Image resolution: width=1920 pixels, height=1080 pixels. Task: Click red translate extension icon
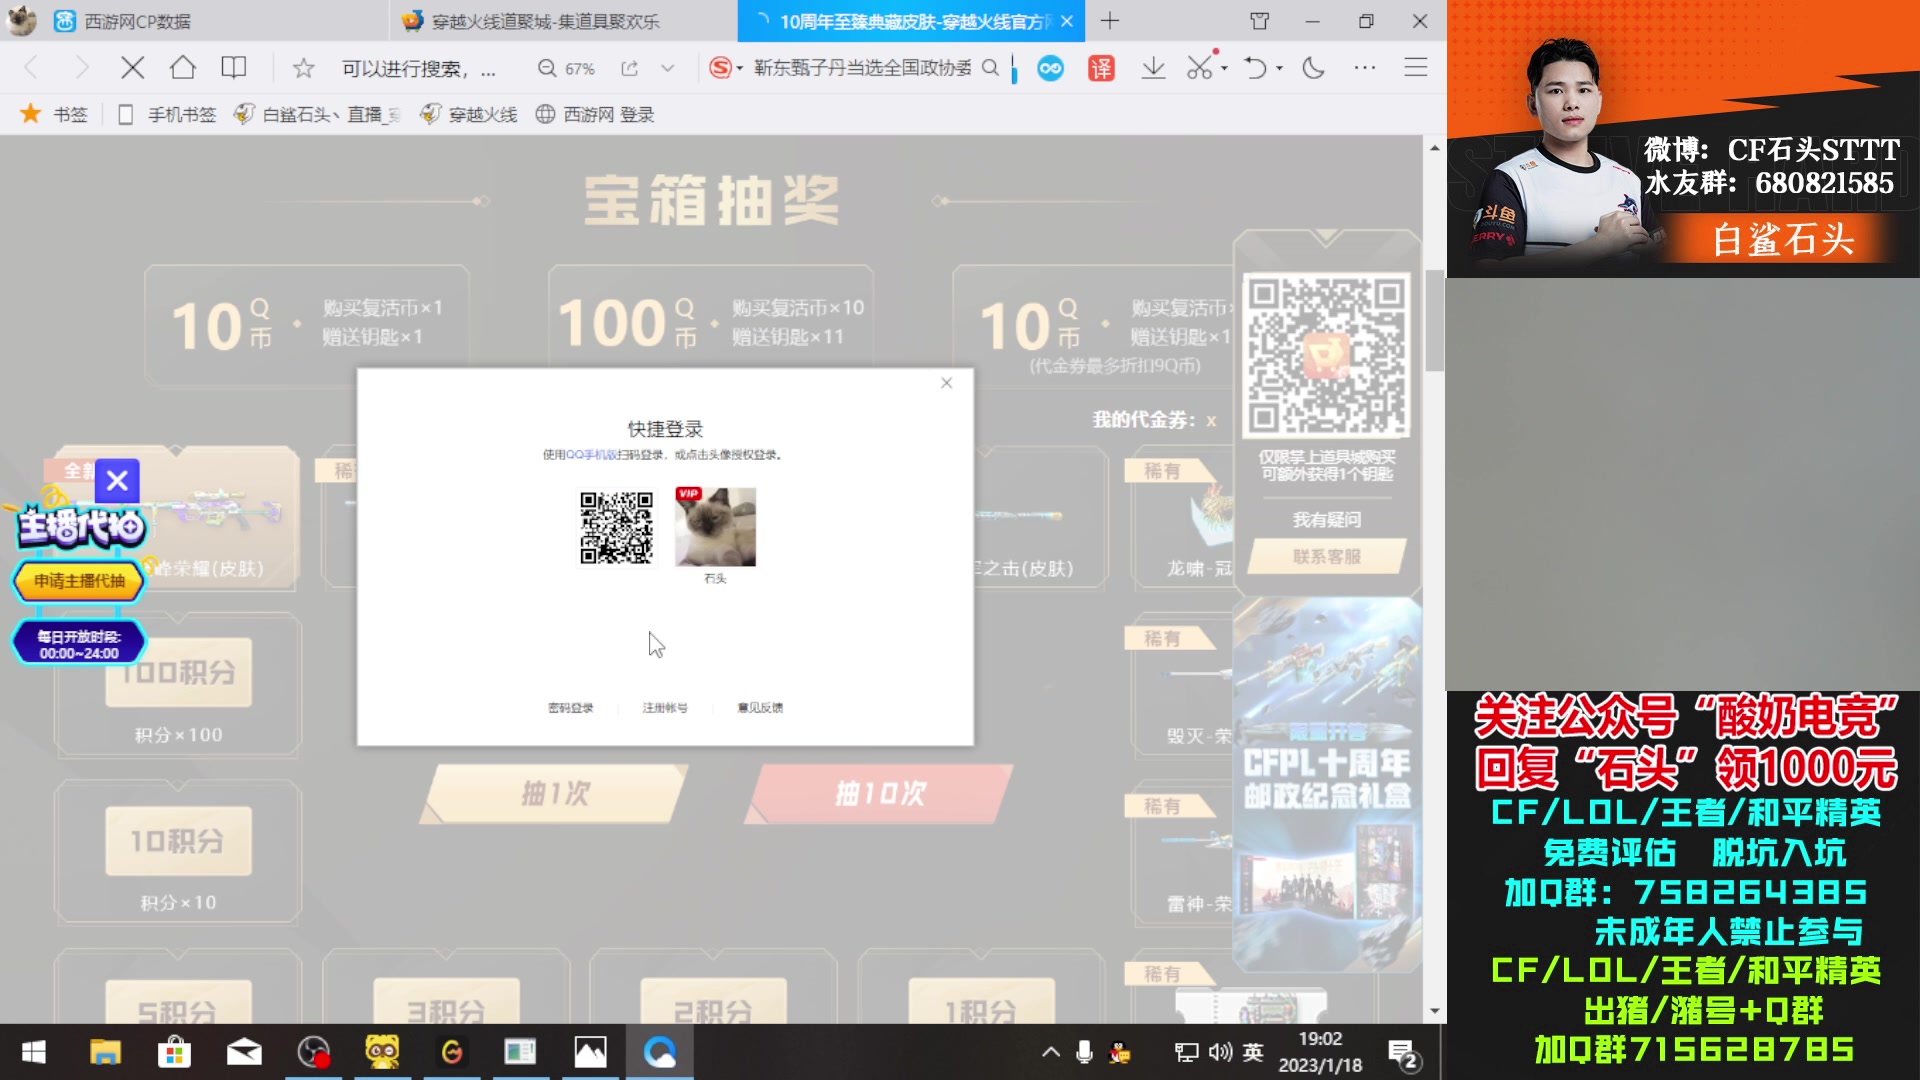point(1101,68)
